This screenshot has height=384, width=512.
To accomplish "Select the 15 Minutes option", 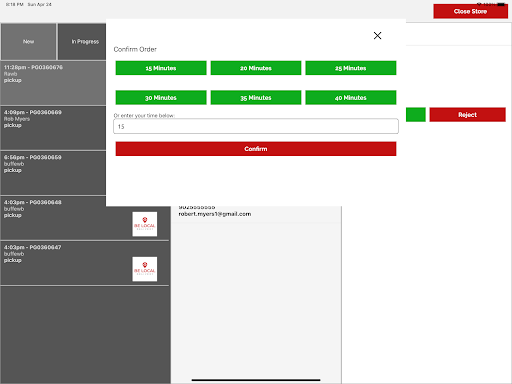I will (161, 68).
